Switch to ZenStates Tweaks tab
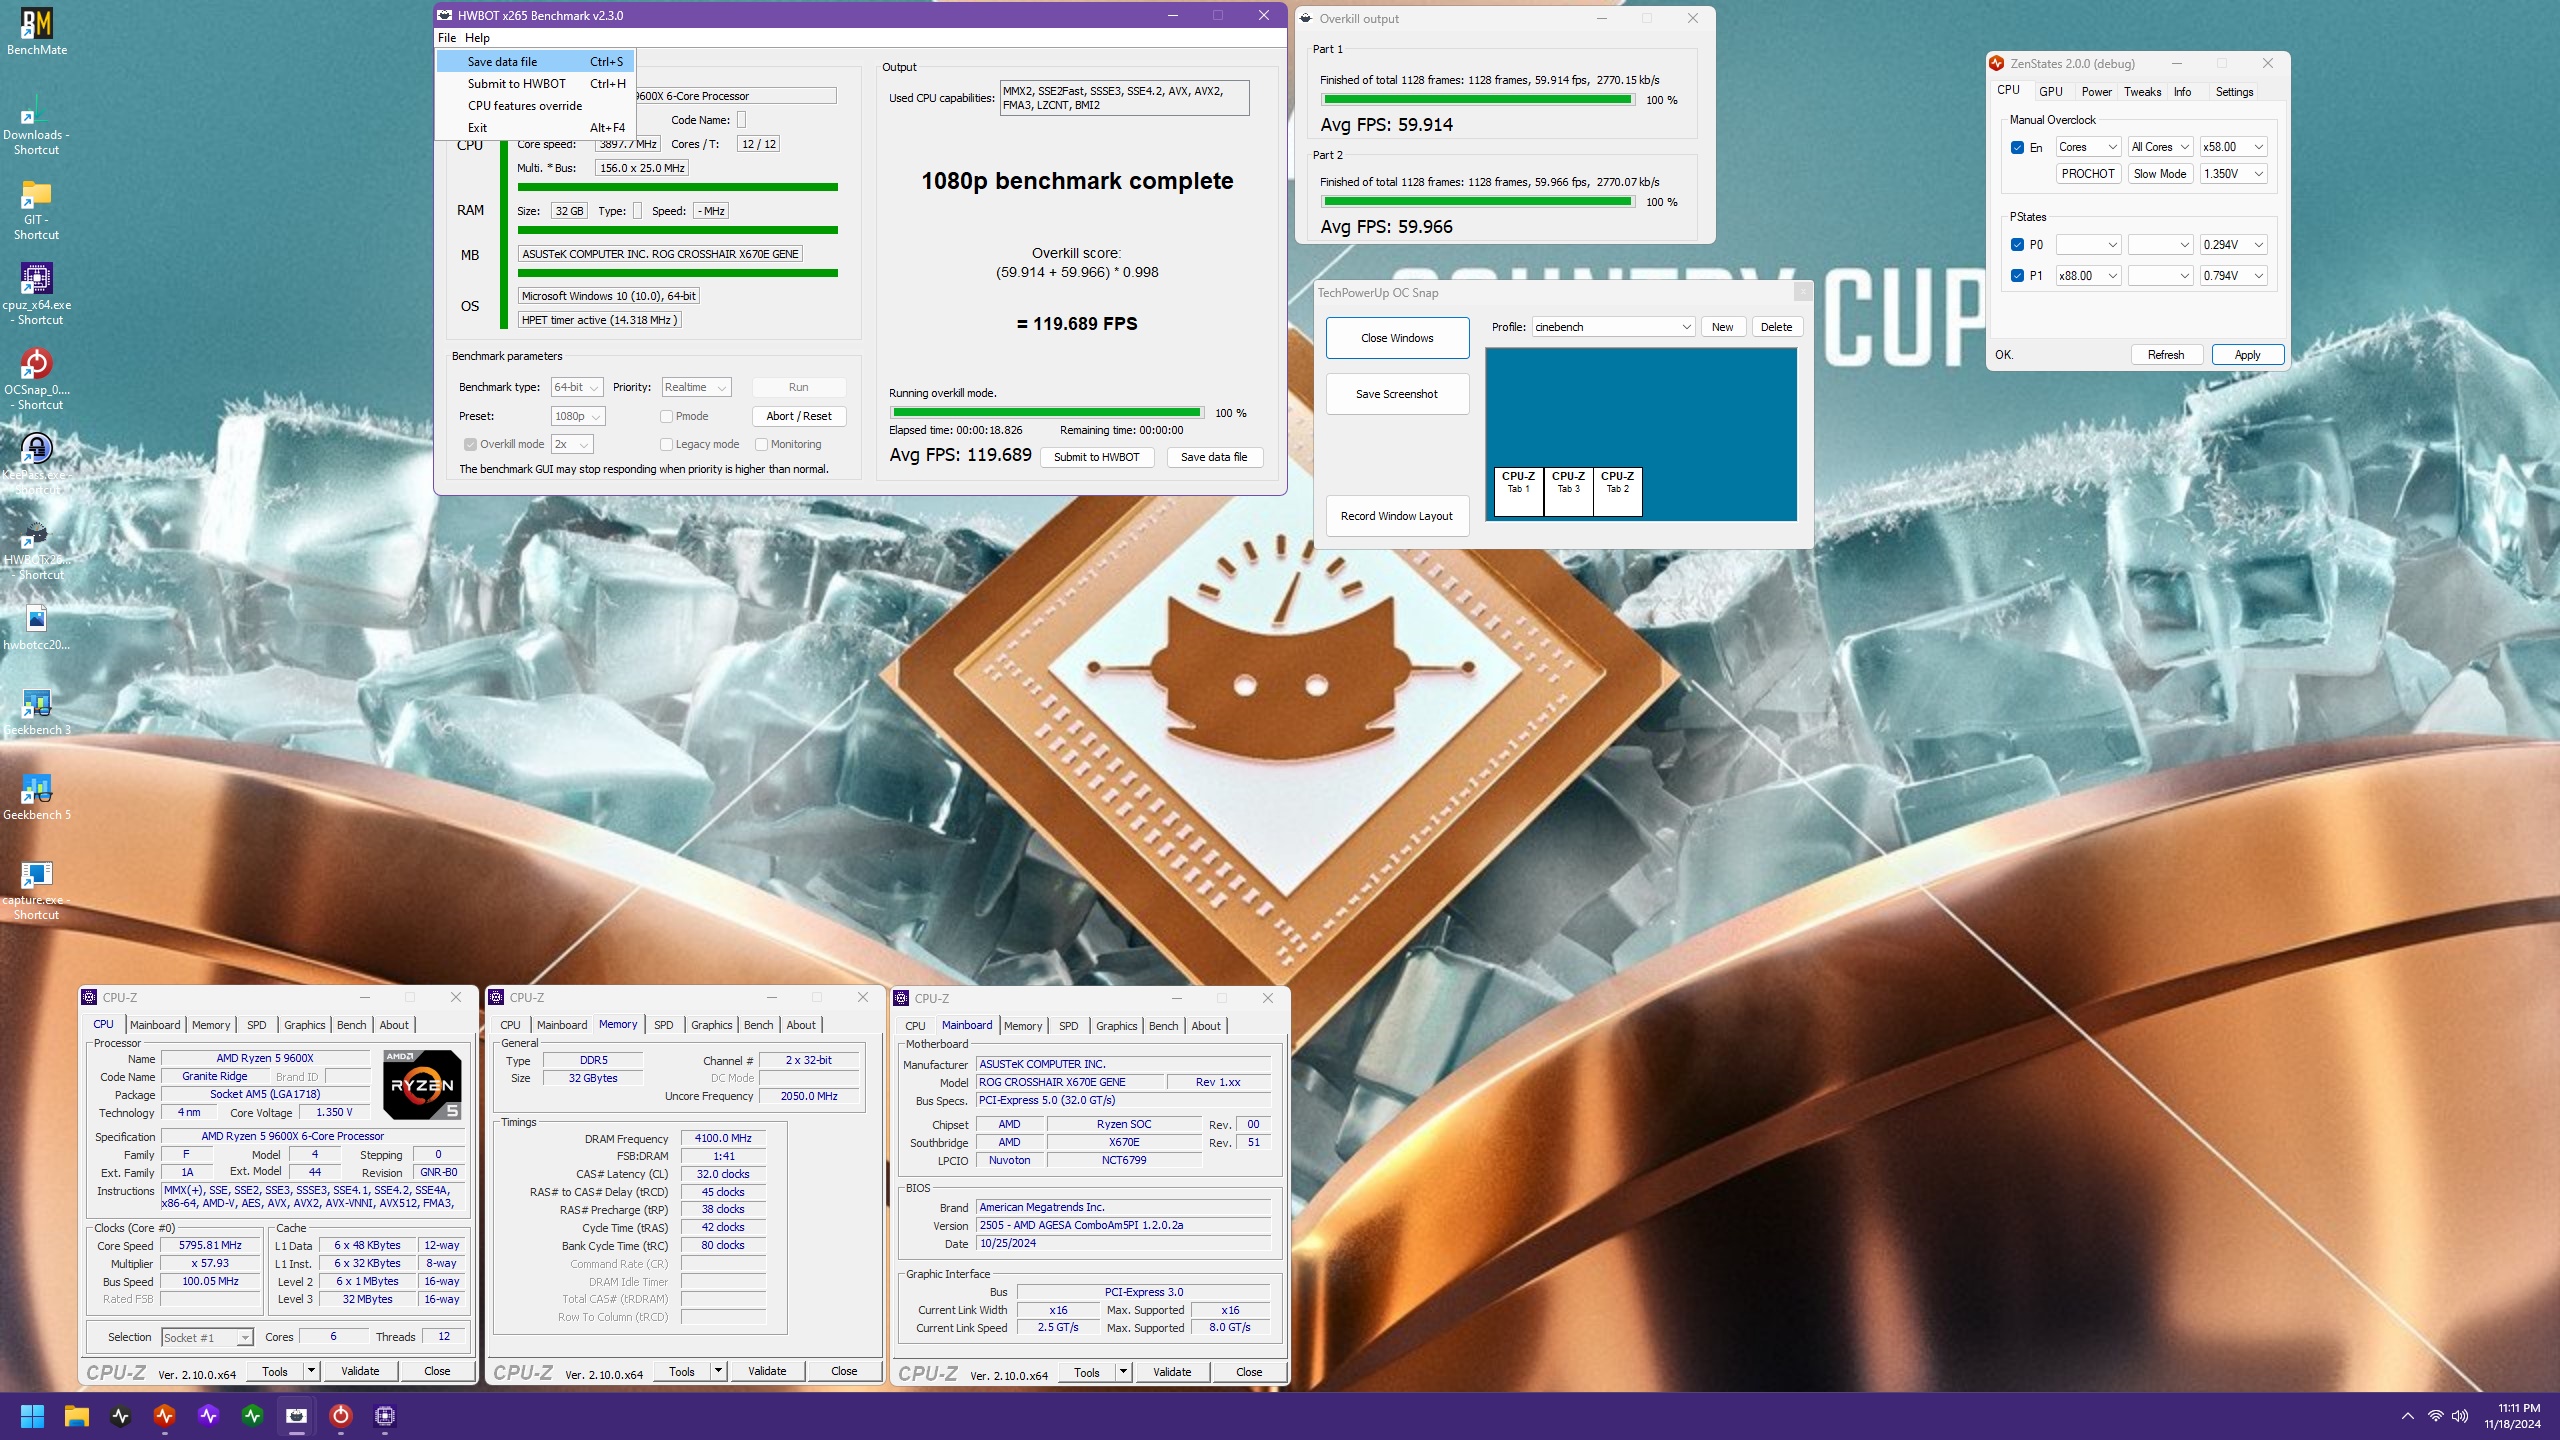 point(2142,92)
